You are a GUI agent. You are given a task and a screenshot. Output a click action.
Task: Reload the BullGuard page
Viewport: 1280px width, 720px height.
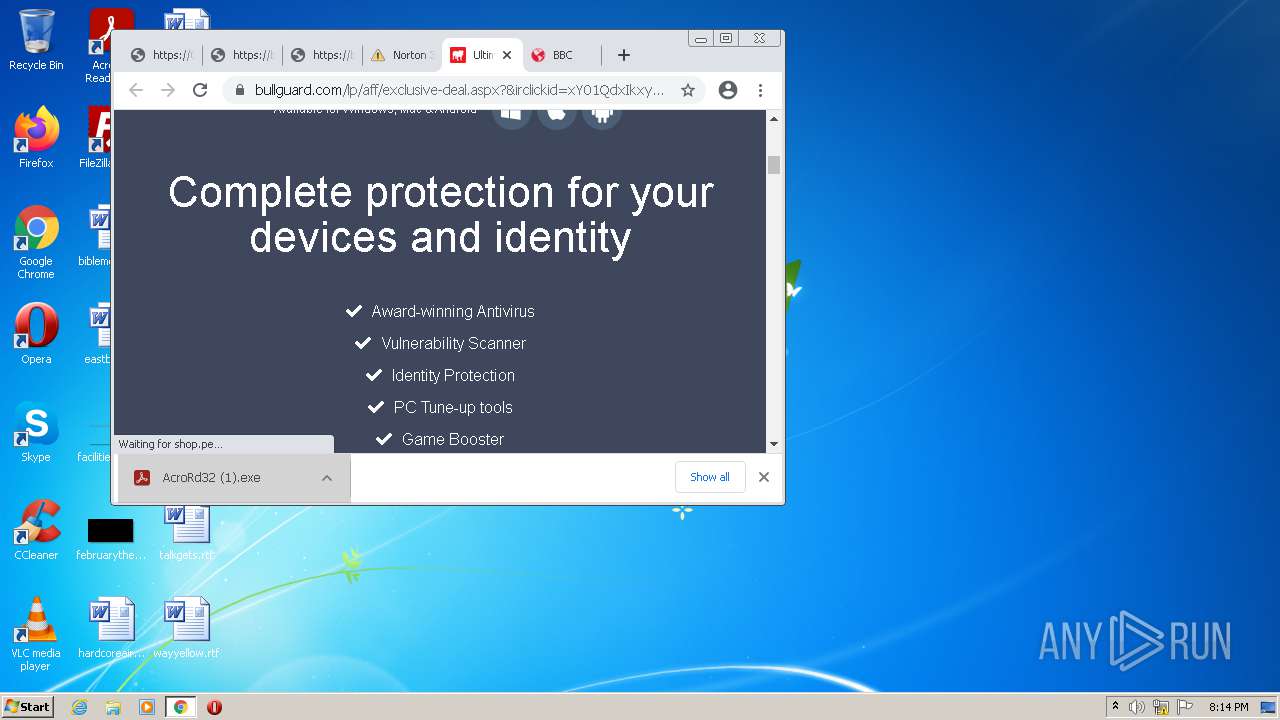(x=200, y=90)
